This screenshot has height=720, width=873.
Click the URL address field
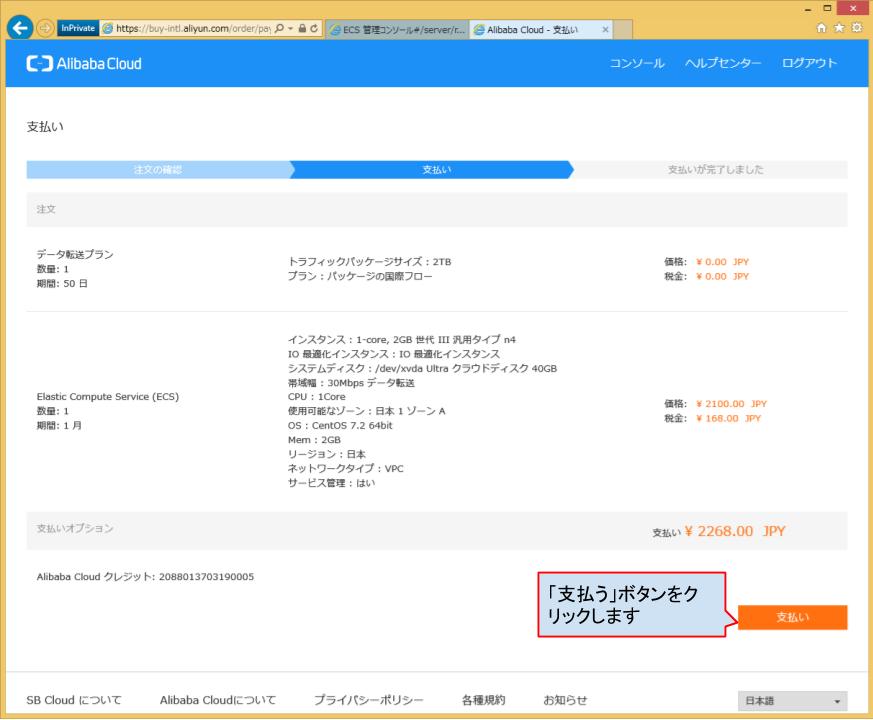(193, 28)
